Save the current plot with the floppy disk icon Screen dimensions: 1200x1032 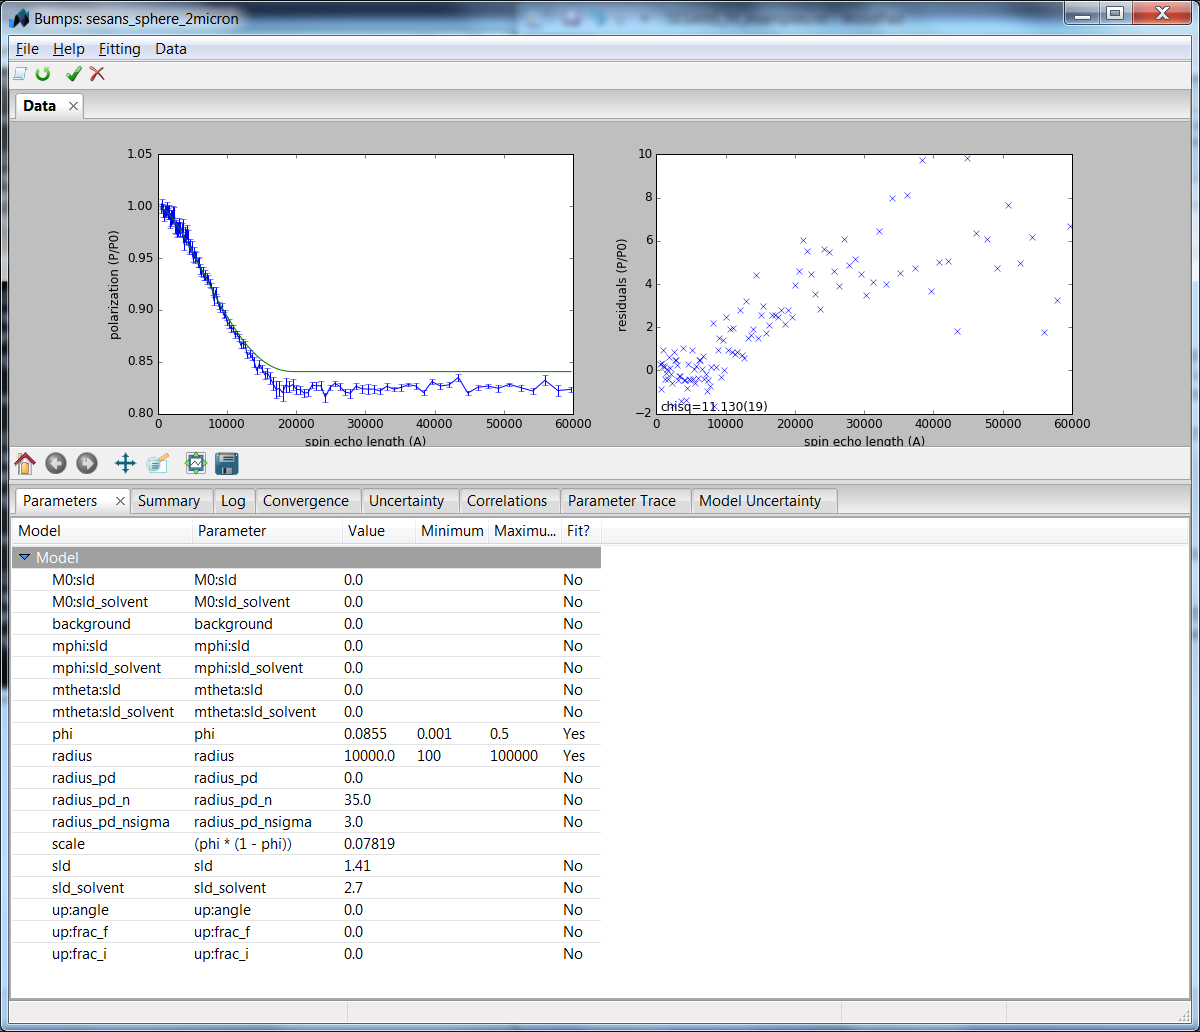[x=226, y=463]
